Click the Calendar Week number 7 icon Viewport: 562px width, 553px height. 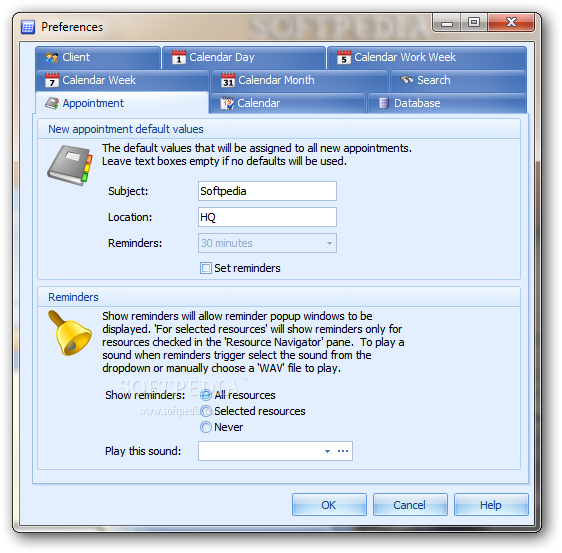pyautogui.click(x=52, y=80)
